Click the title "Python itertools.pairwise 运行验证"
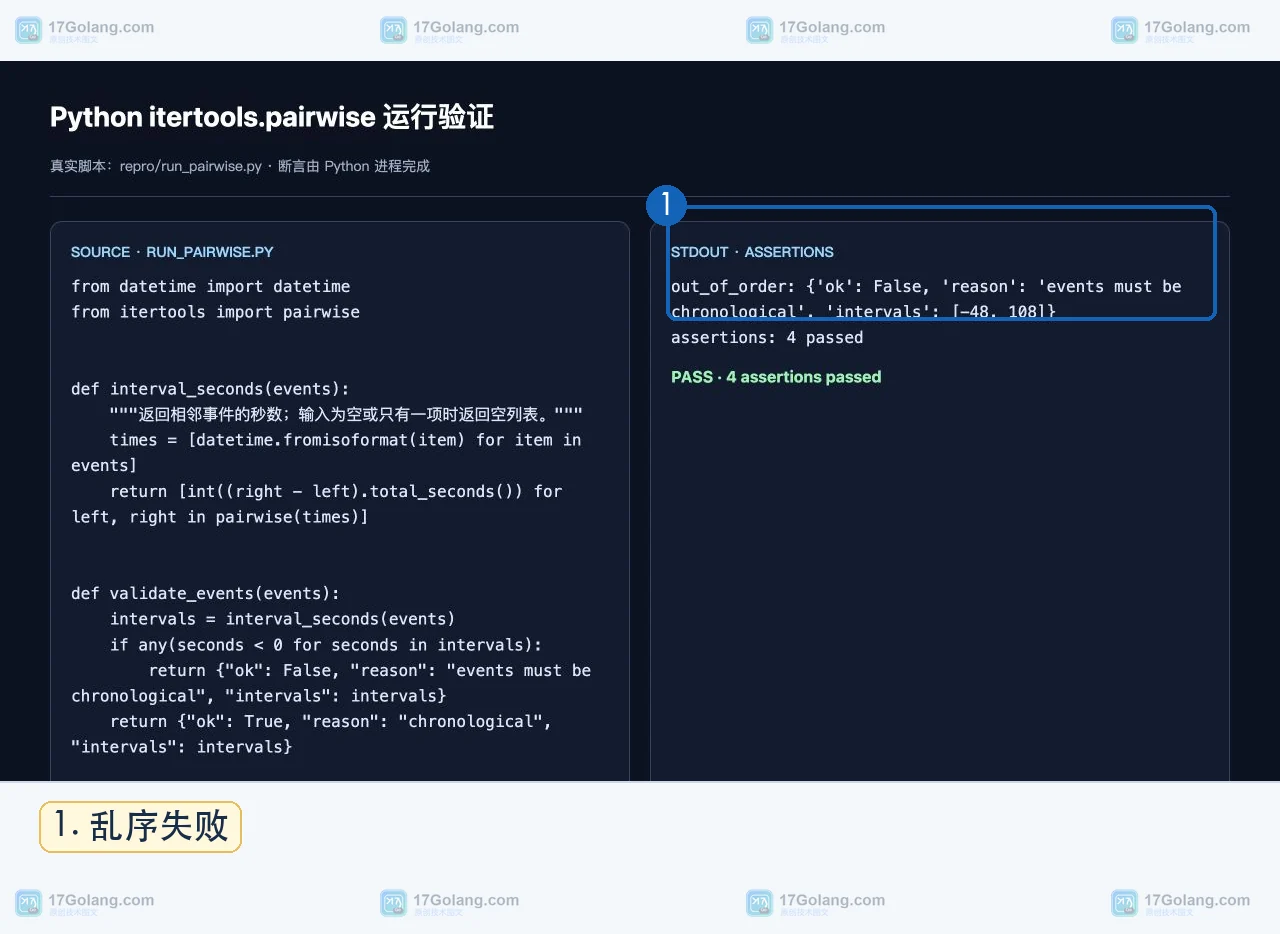This screenshot has width=1280, height=934. point(272,117)
